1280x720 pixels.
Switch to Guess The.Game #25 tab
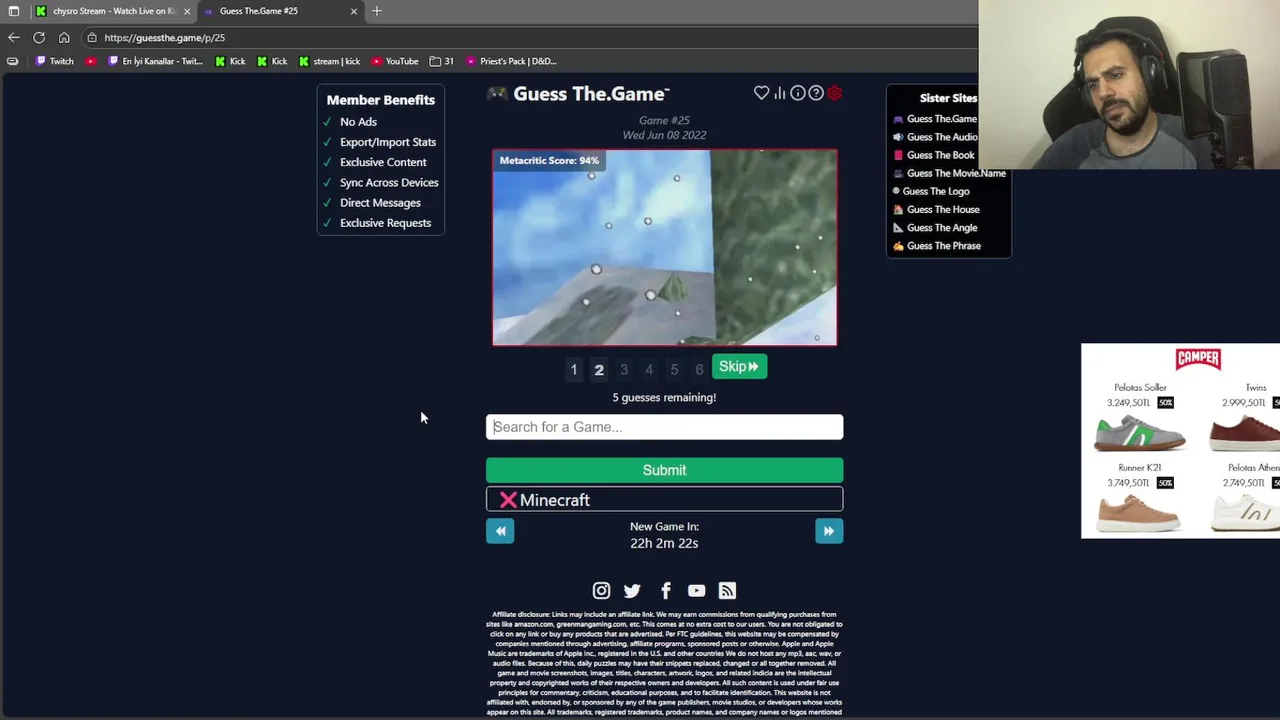pyautogui.click(x=280, y=11)
